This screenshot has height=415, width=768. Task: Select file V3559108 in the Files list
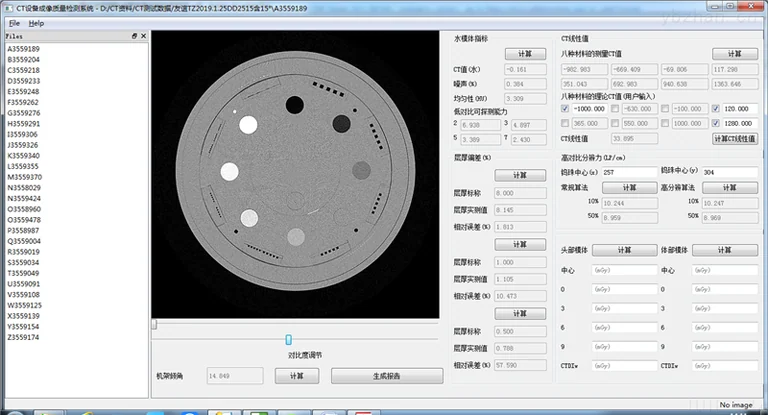[24, 295]
